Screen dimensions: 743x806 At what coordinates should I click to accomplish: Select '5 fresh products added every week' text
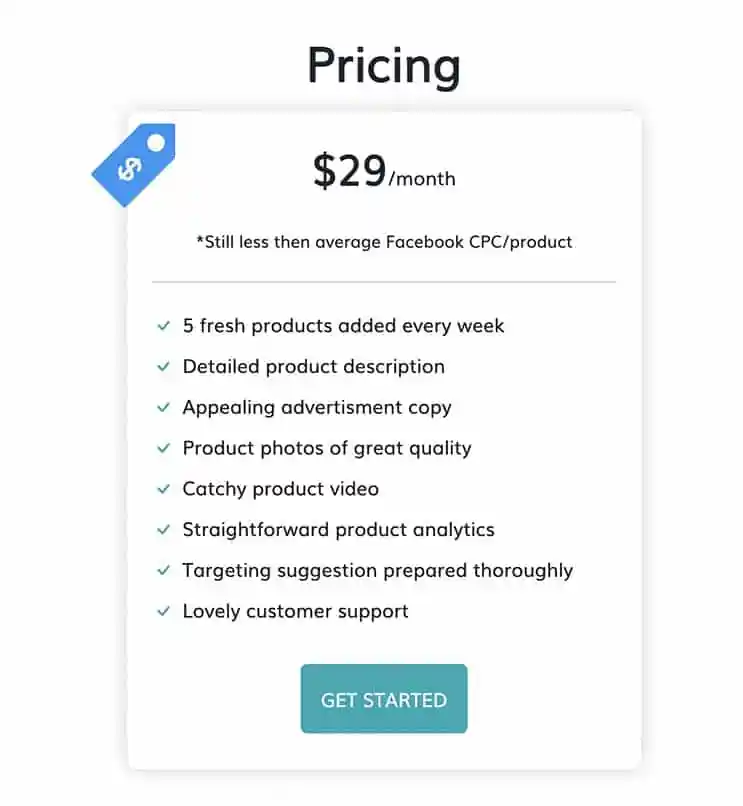point(343,326)
